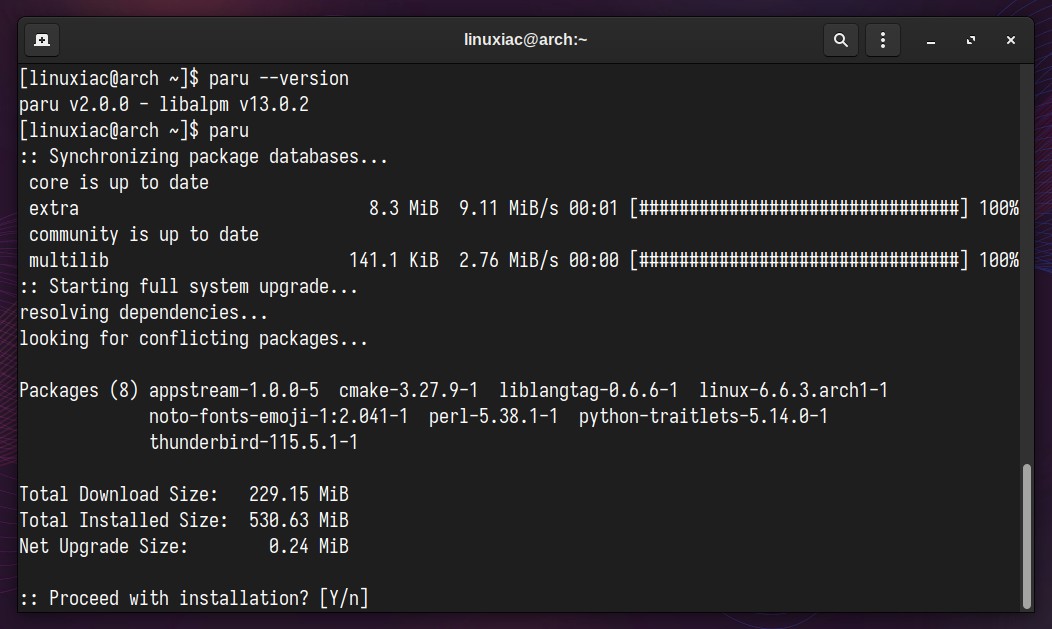
Task: Click the '141.1 KiB' download size
Action: point(394,260)
